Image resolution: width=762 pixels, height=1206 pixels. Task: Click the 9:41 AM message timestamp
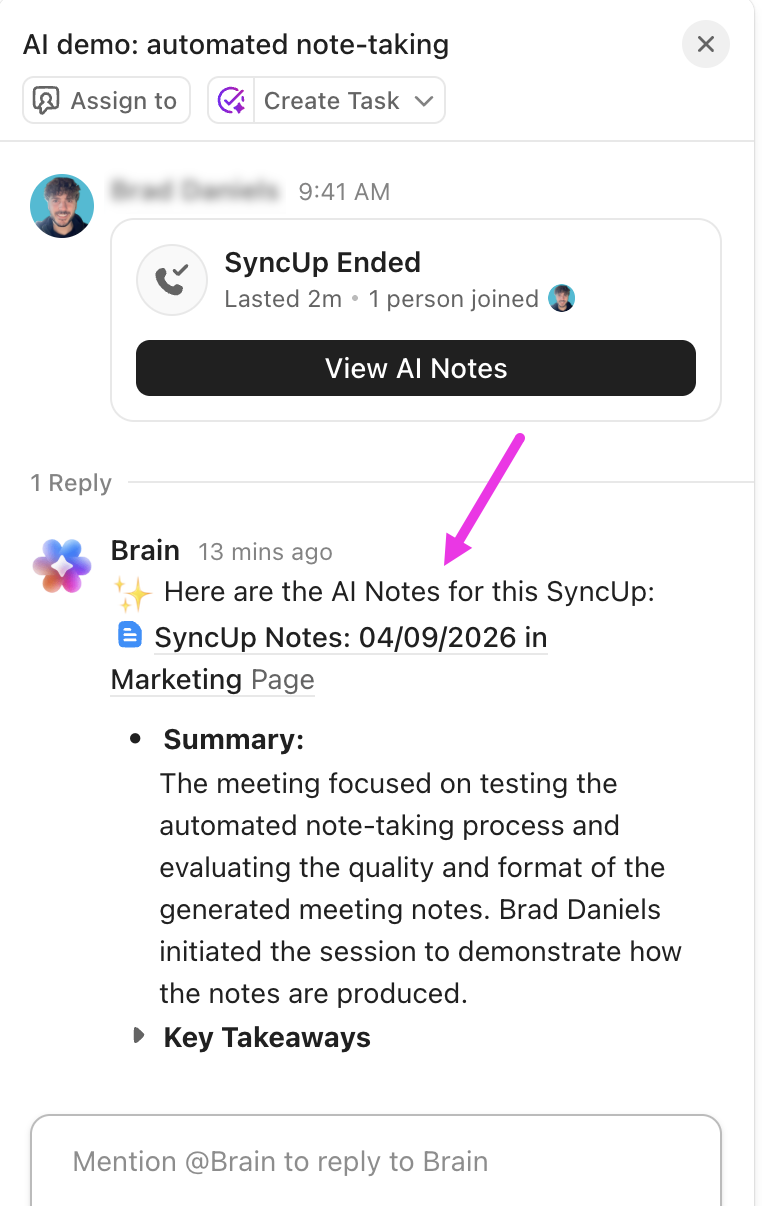pos(343,192)
